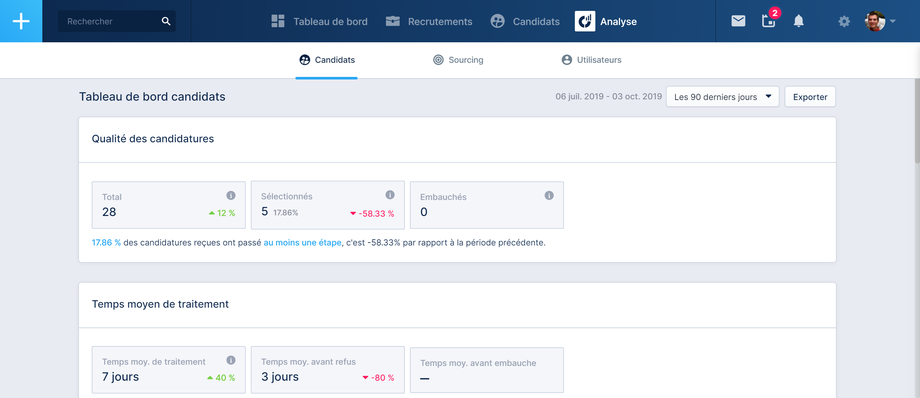The image size is (920, 398).
Task: Switch to the Utilisateurs tab
Action: (x=591, y=60)
